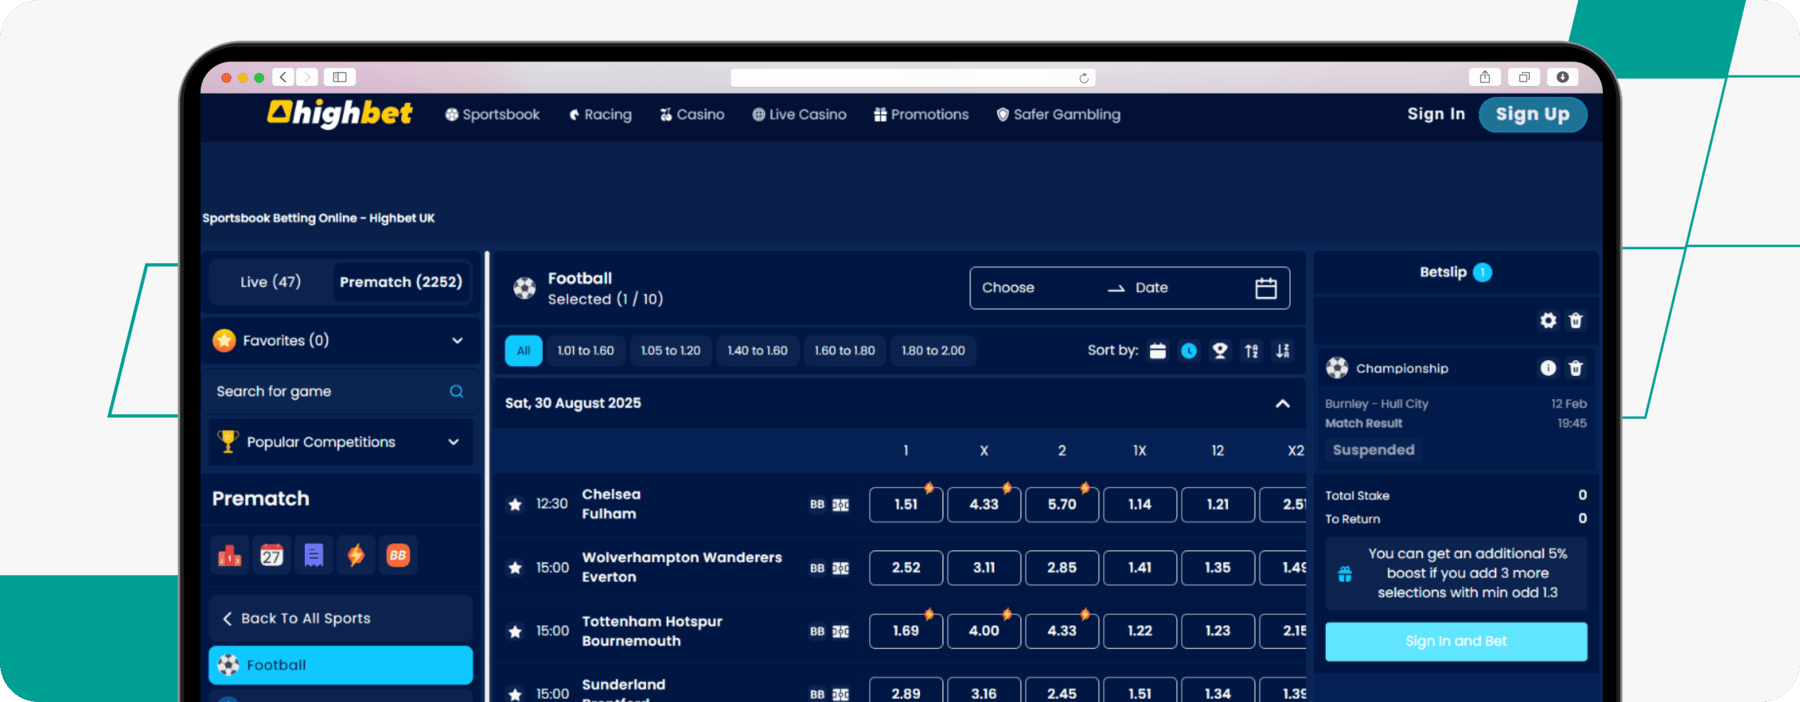1800x702 pixels.
Task: Favorite the Tottenham vs Bournemouth match star
Action: (515, 631)
